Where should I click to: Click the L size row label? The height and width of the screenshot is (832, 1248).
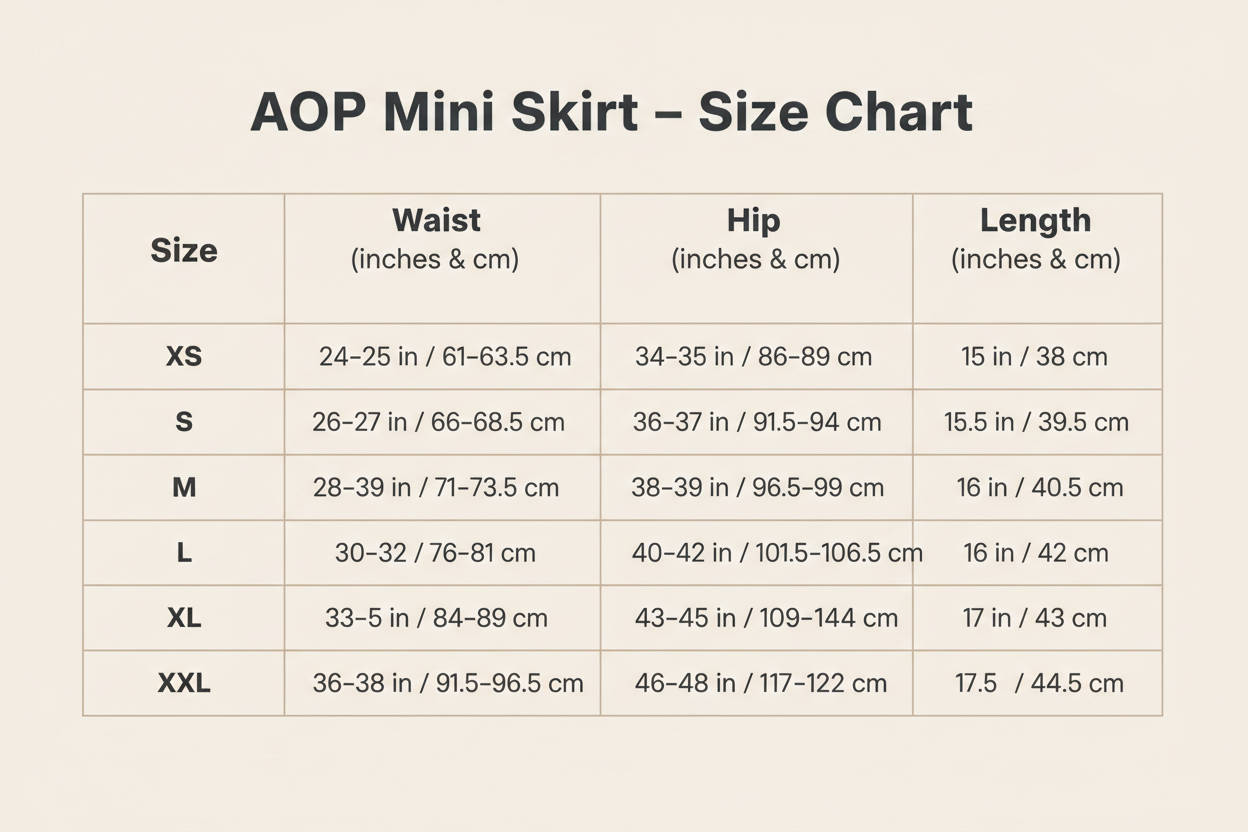coord(184,553)
